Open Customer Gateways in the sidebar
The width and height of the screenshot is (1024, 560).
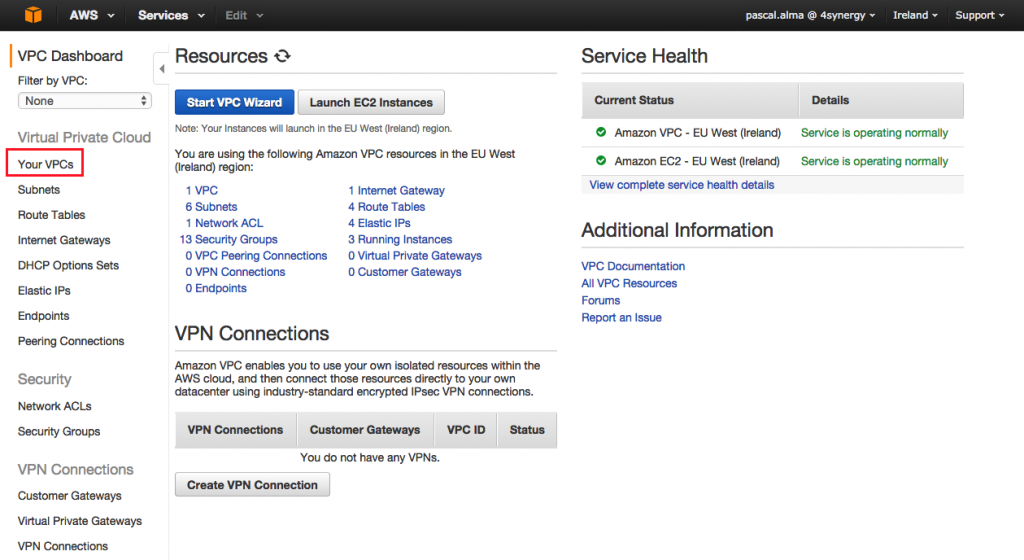point(69,496)
